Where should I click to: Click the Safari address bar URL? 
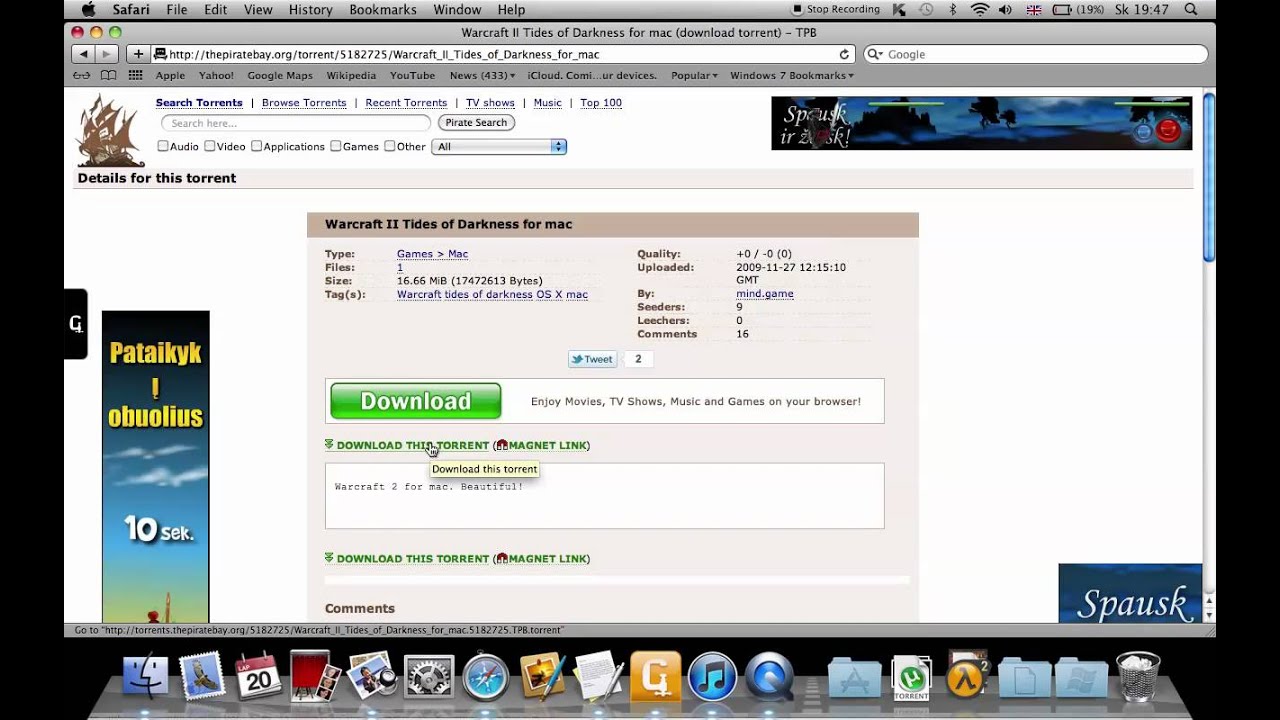(384, 55)
